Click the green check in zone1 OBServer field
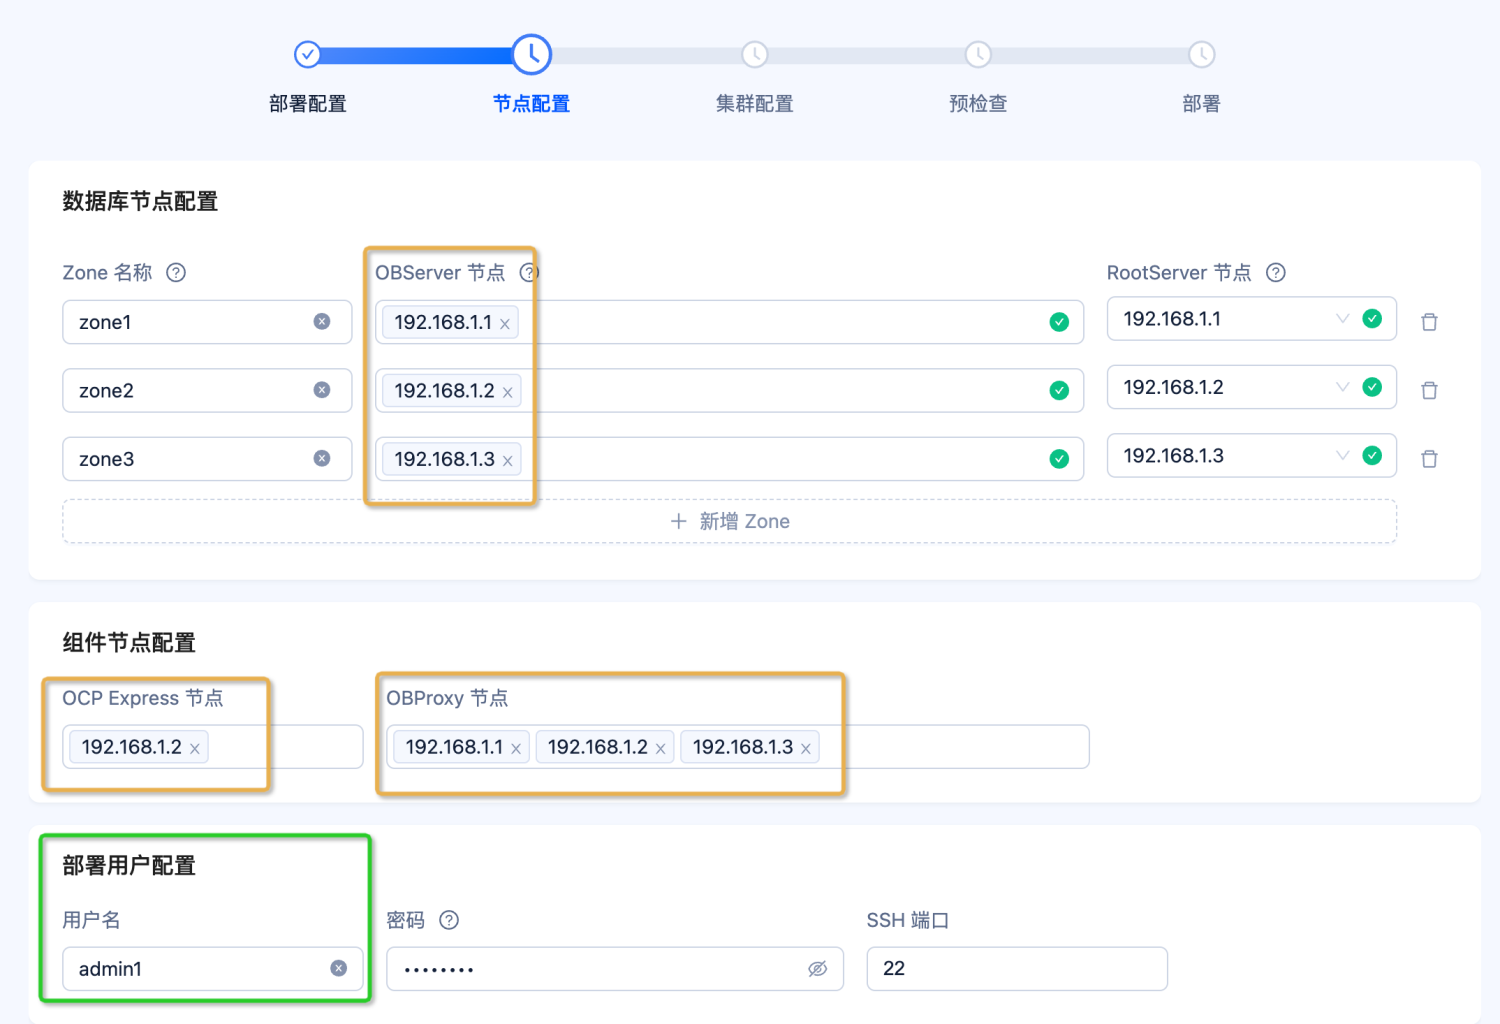The width and height of the screenshot is (1500, 1024). click(1059, 322)
